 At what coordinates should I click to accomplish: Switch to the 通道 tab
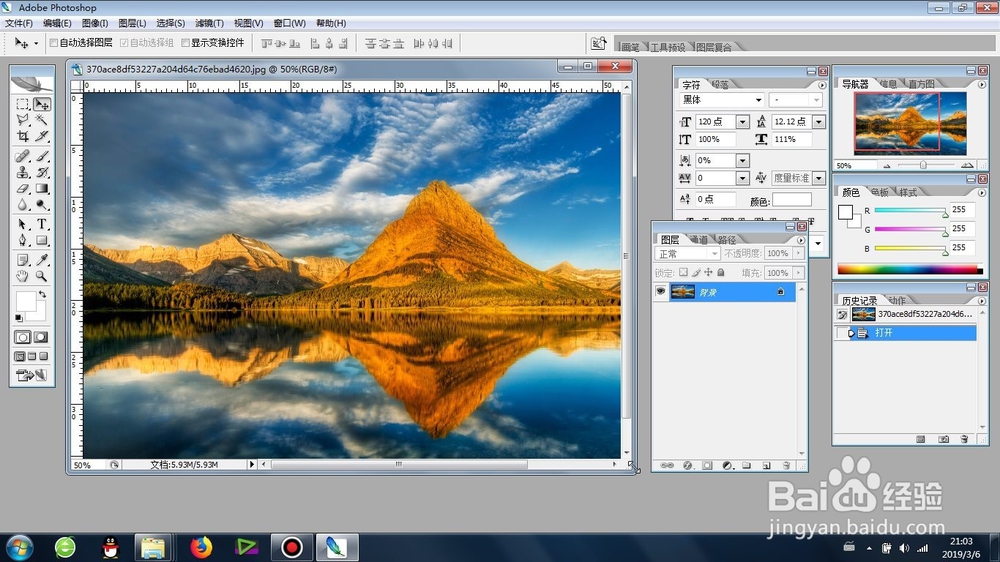click(x=699, y=240)
